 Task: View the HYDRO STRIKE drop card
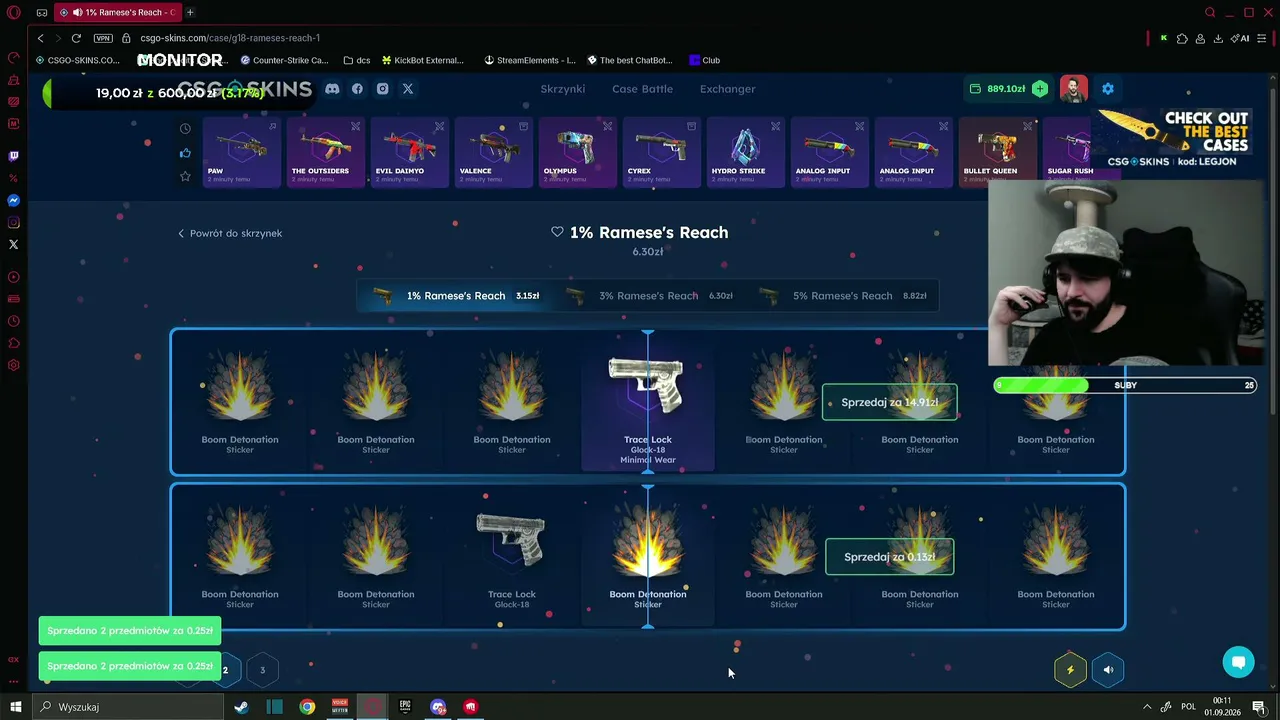(745, 152)
